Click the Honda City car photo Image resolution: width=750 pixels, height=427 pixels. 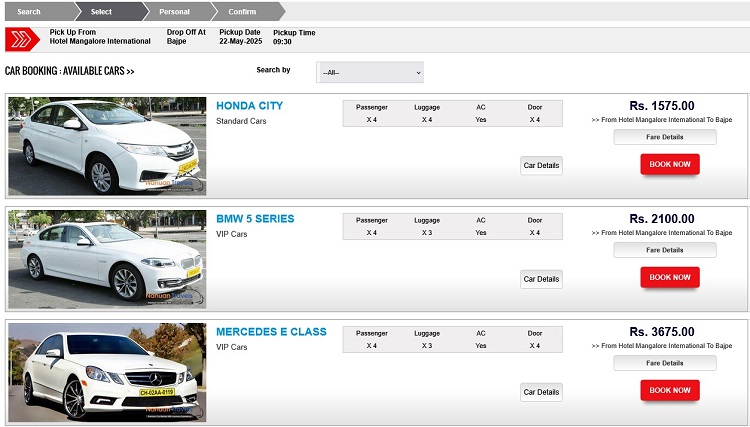(107, 146)
